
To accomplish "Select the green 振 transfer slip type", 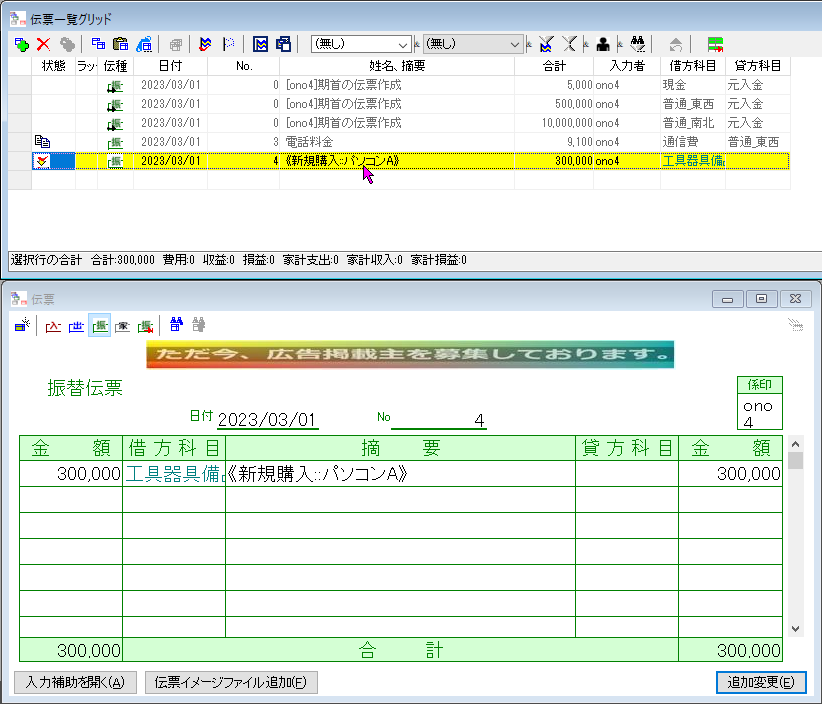I will pyautogui.click(x=100, y=326).
